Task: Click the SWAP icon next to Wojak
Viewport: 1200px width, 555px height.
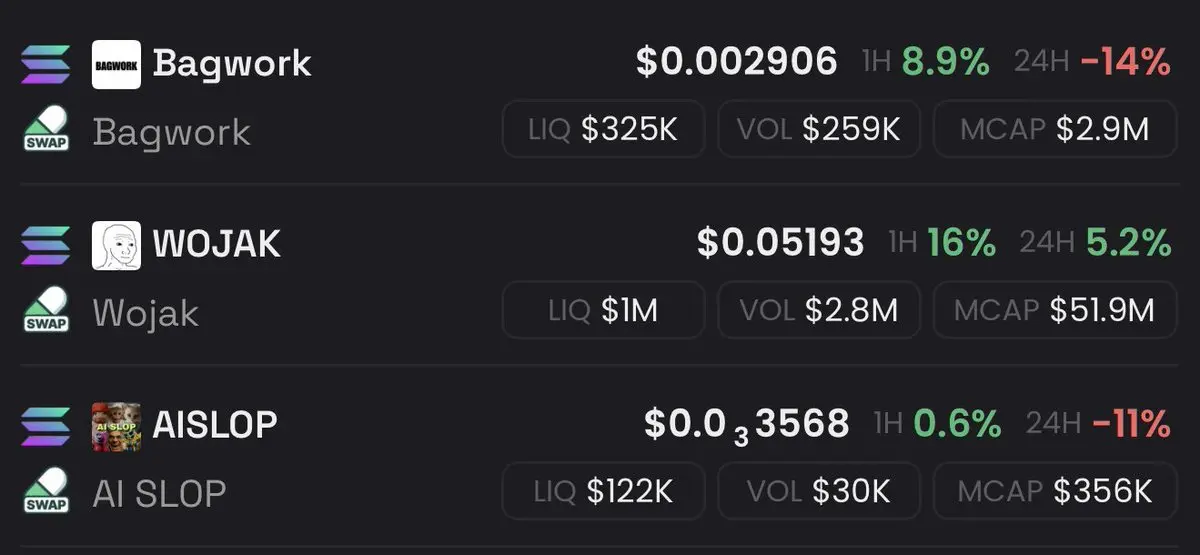Action: (x=46, y=310)
